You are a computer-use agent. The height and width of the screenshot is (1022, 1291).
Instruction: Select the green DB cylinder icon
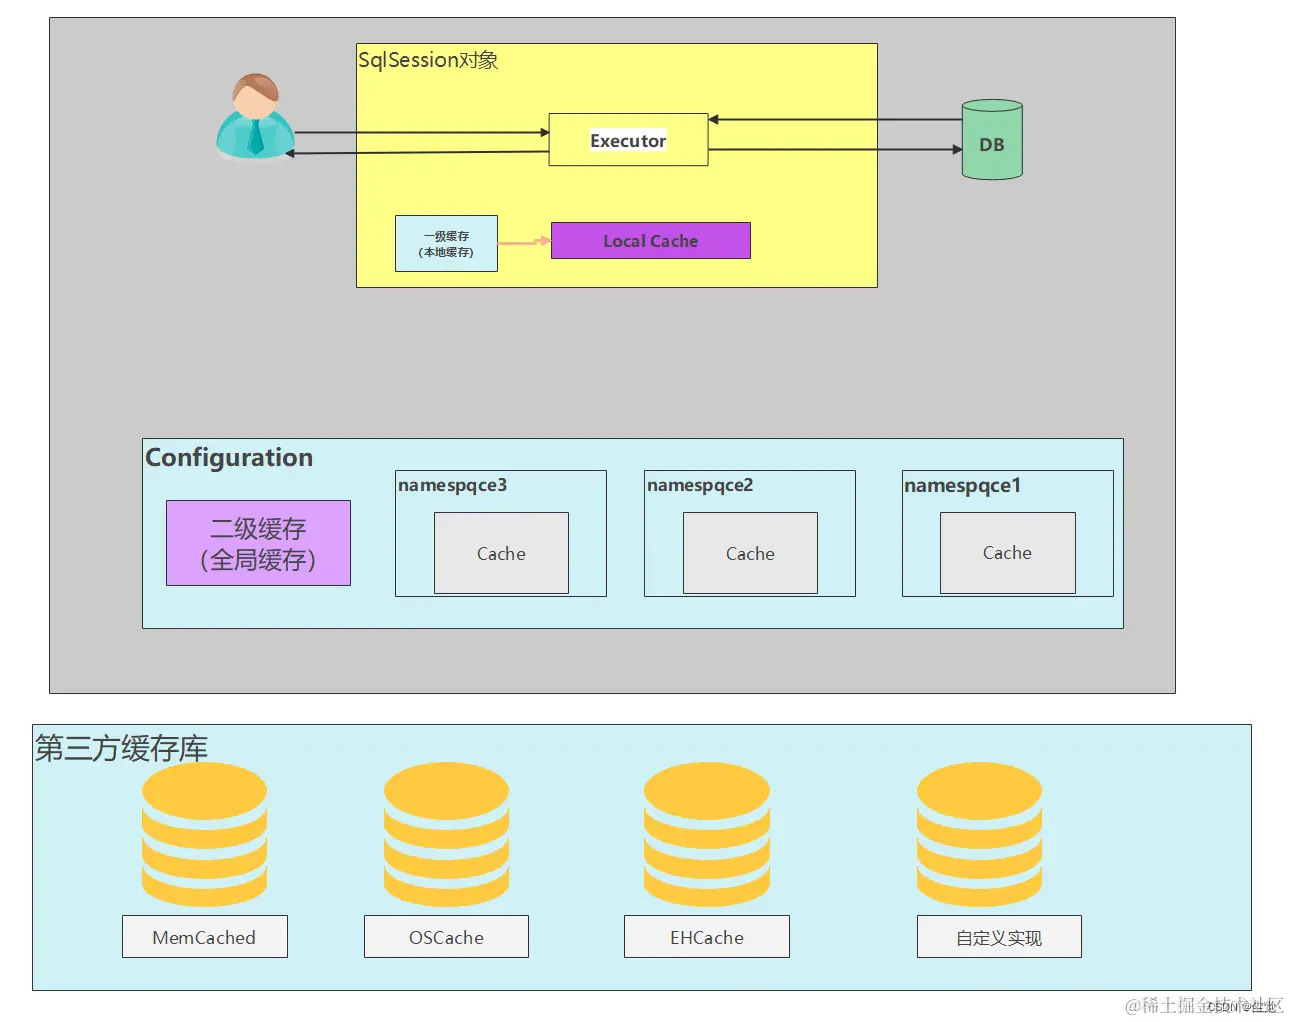coord(992,140)
